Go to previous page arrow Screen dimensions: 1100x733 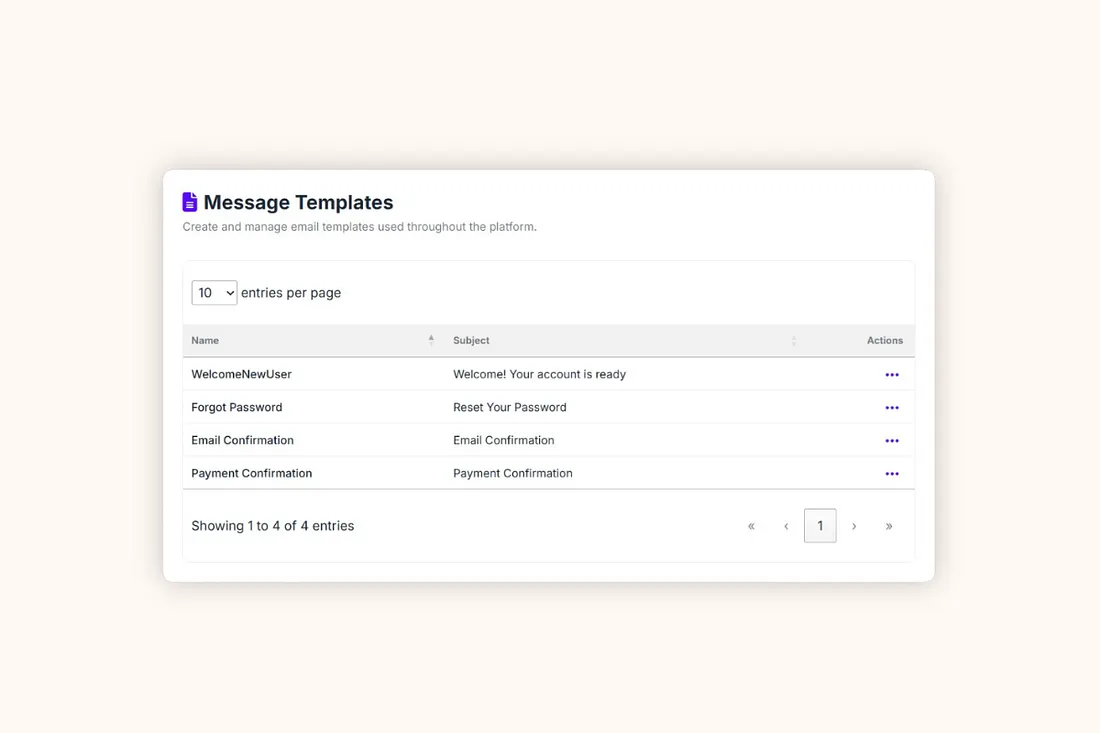(786, 526)
